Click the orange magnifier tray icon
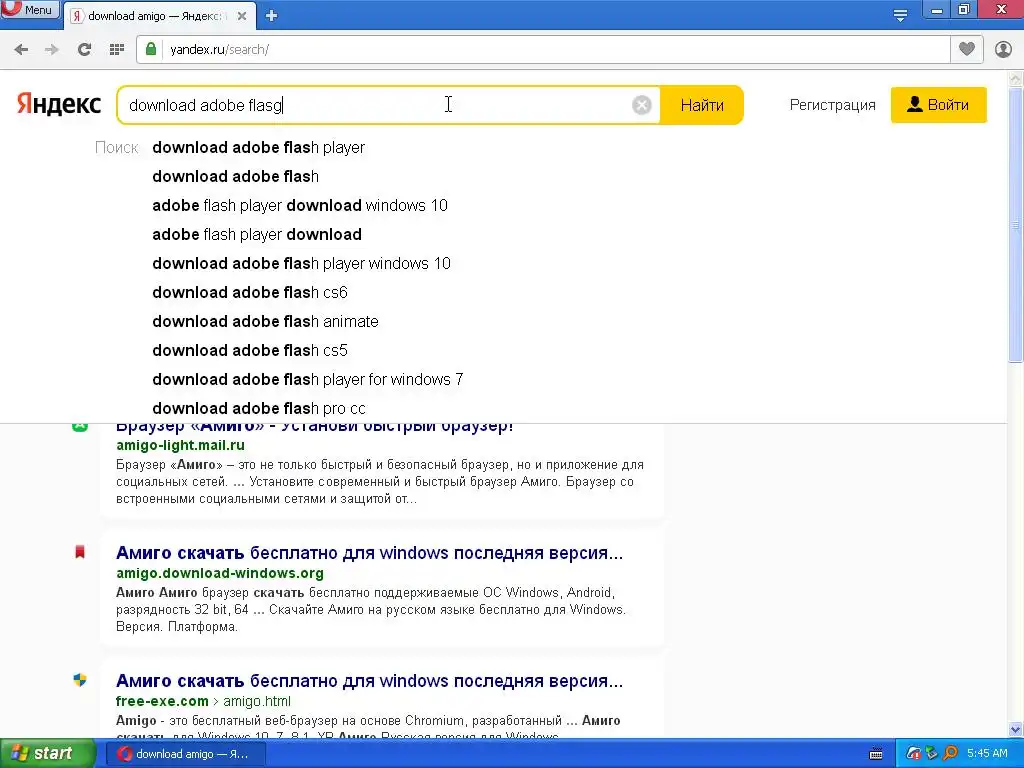This screenshot has height=768, width=1024. pyautogui.click(x=950, y=754)
